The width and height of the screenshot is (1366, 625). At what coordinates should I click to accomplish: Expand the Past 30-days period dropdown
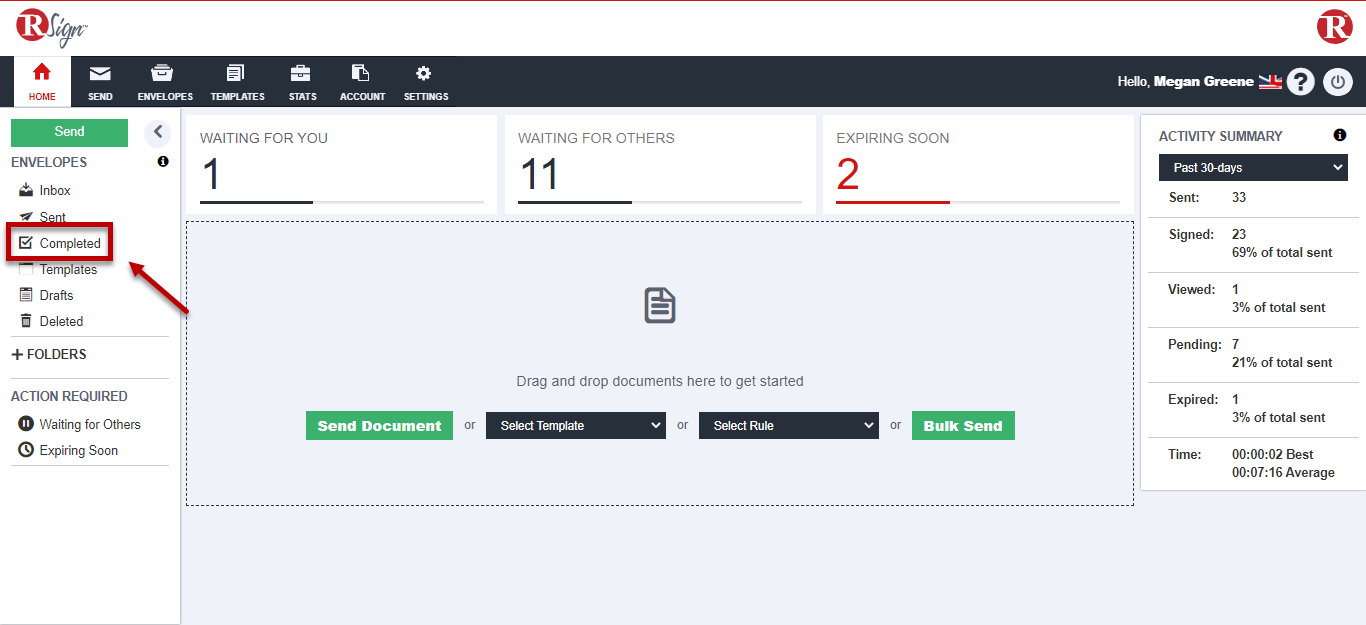coord(1253,168)
